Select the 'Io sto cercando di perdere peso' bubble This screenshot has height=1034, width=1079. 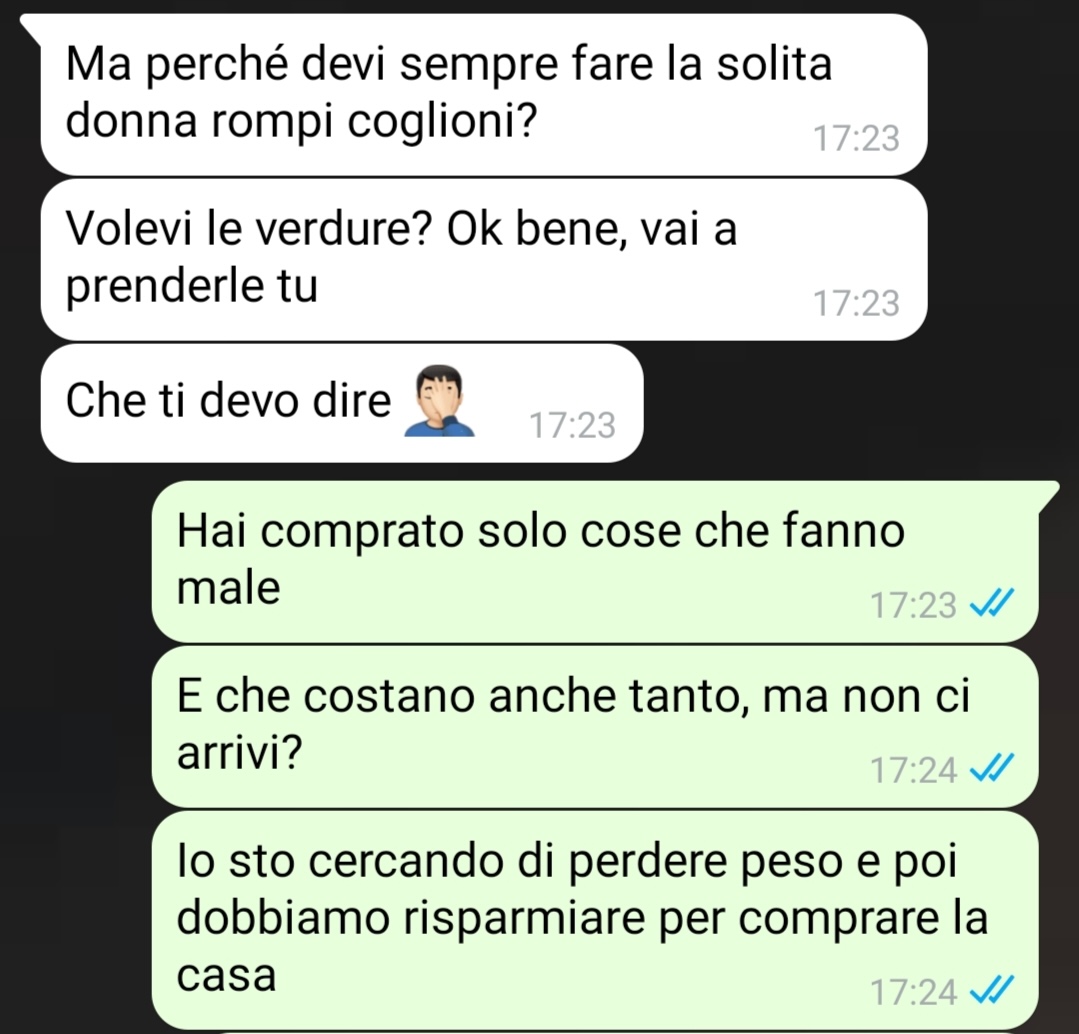tap(595, 920)
